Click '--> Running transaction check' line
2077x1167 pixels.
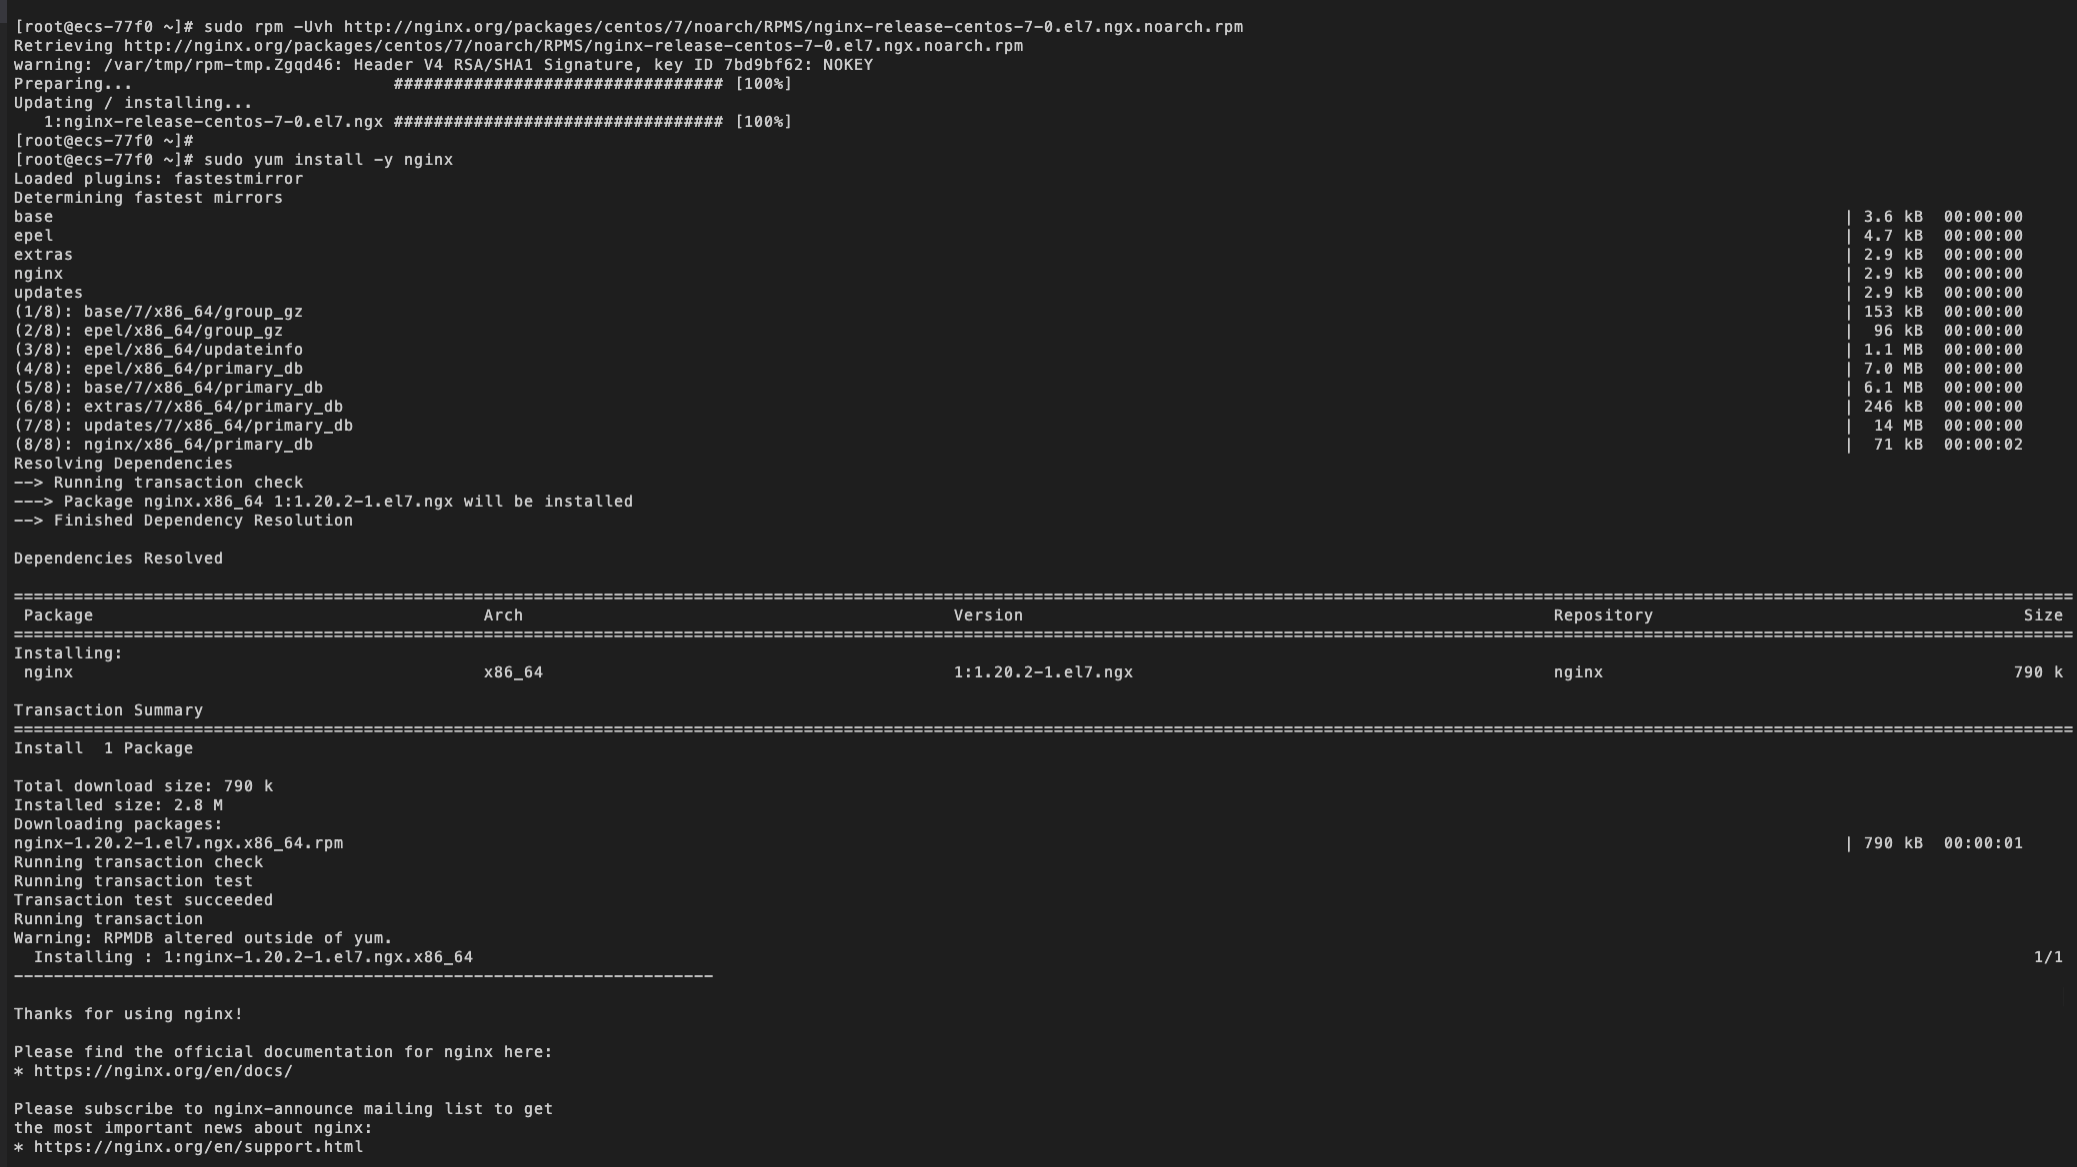pos(158,483)
